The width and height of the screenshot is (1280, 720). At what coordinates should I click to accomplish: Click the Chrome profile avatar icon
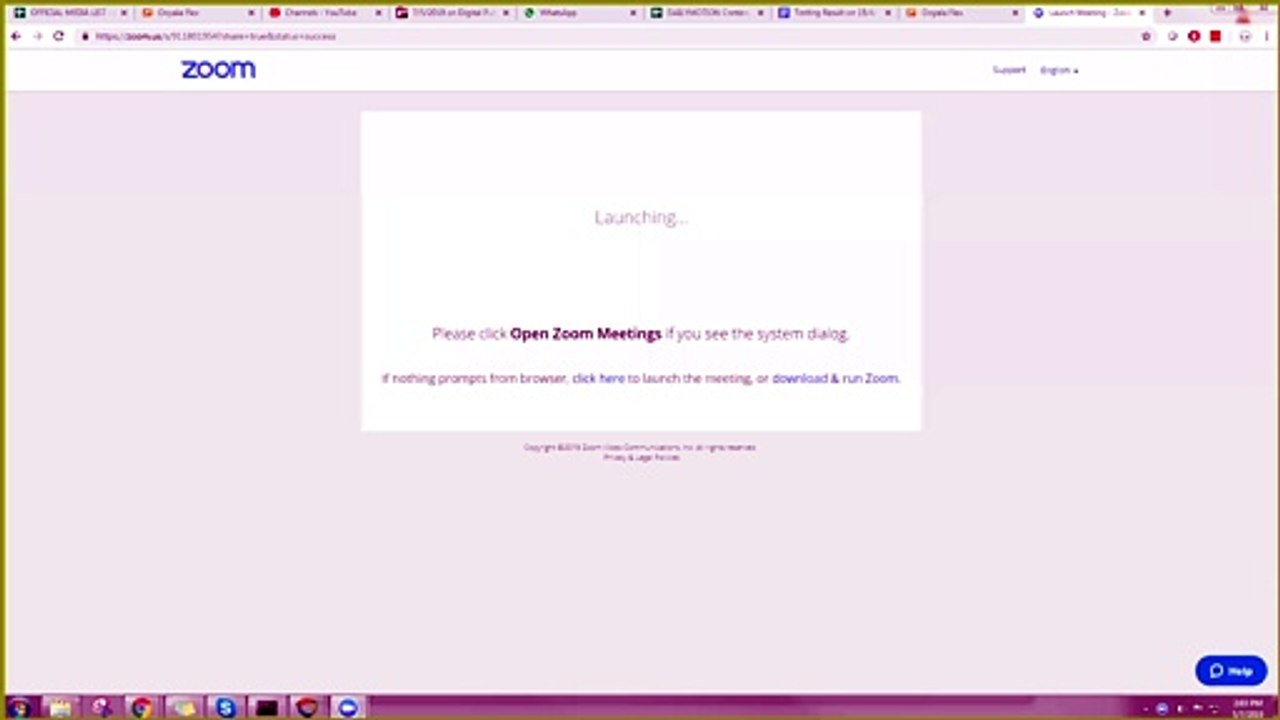point(1245,36)
